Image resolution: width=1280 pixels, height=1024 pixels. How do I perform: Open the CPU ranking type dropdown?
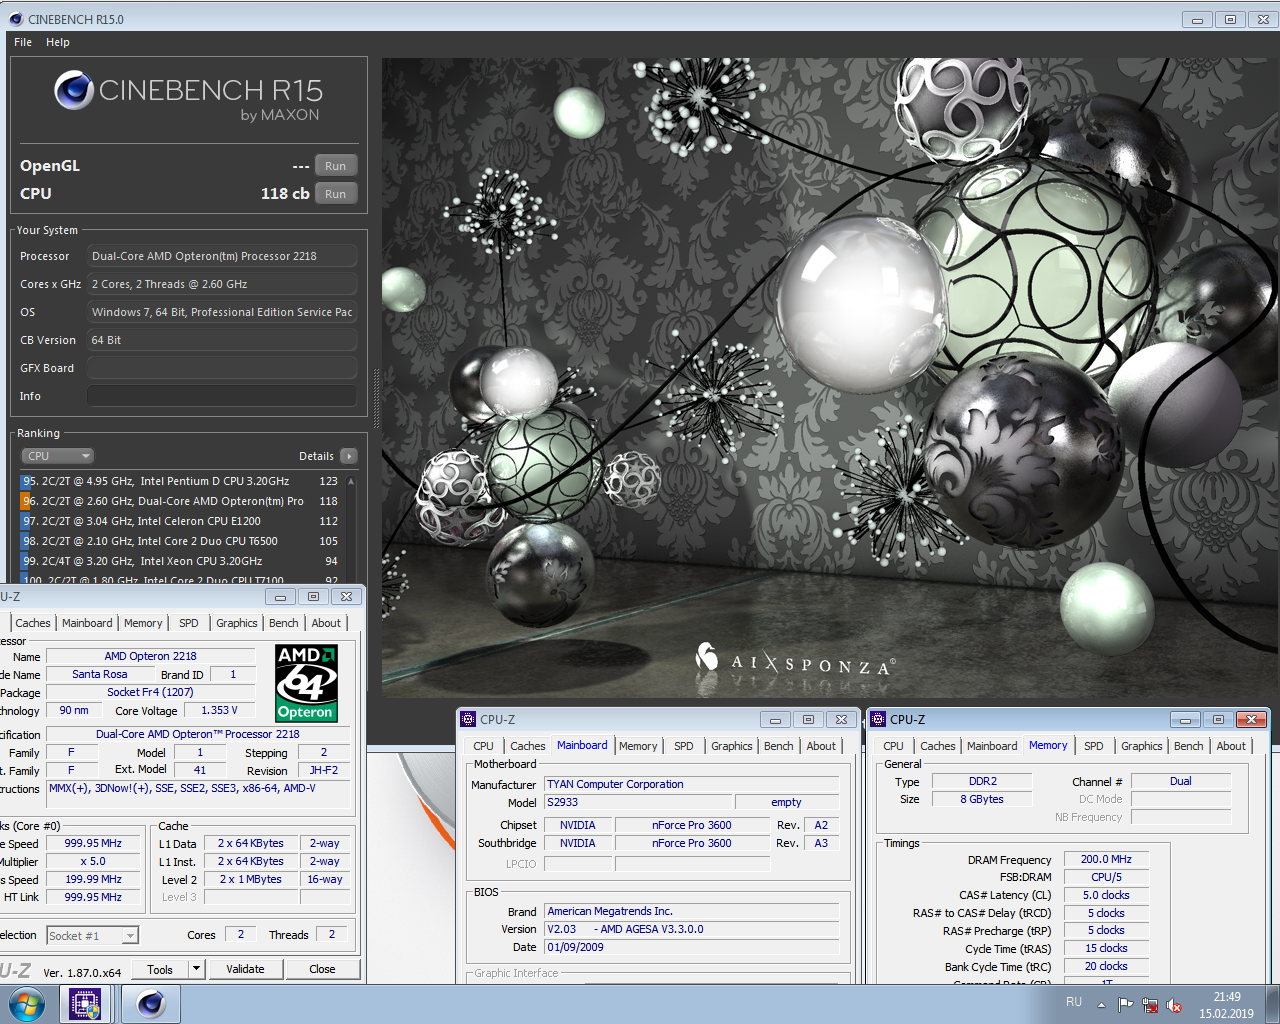click(57, 456)
